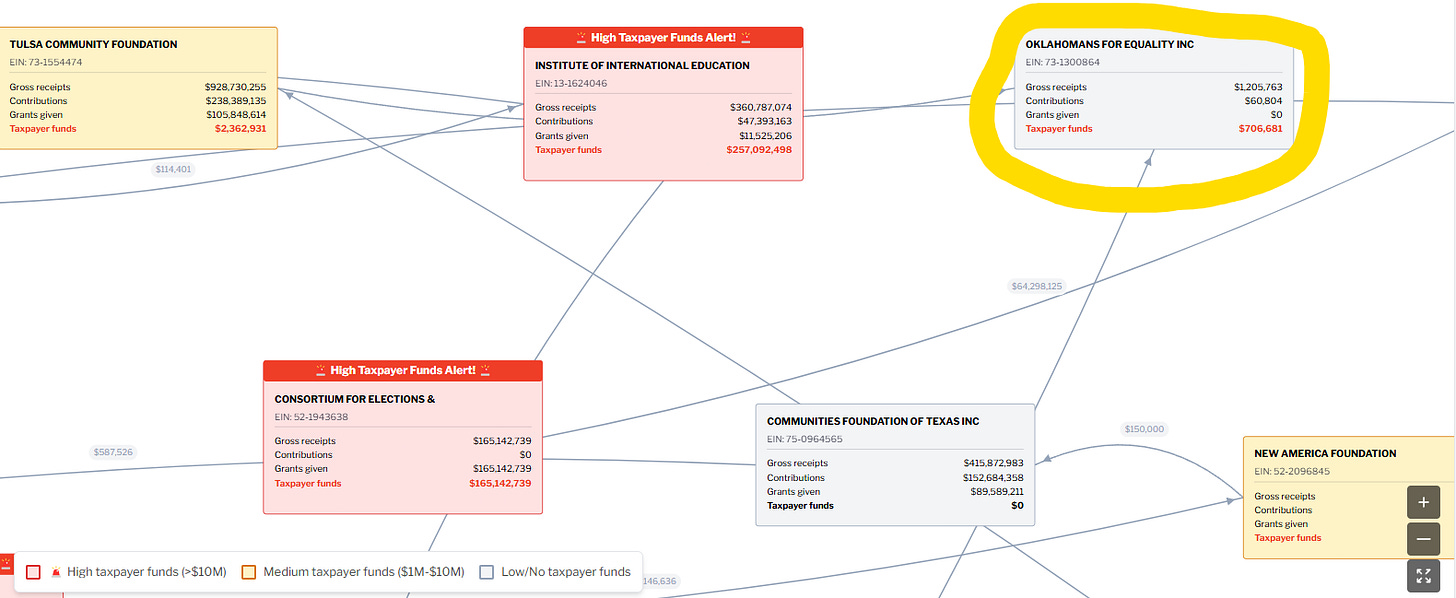The width and height of the screenshot is (1456, 598).
Task: Click red High taxpayer funds legend swatch
Action: pos(33,572)
